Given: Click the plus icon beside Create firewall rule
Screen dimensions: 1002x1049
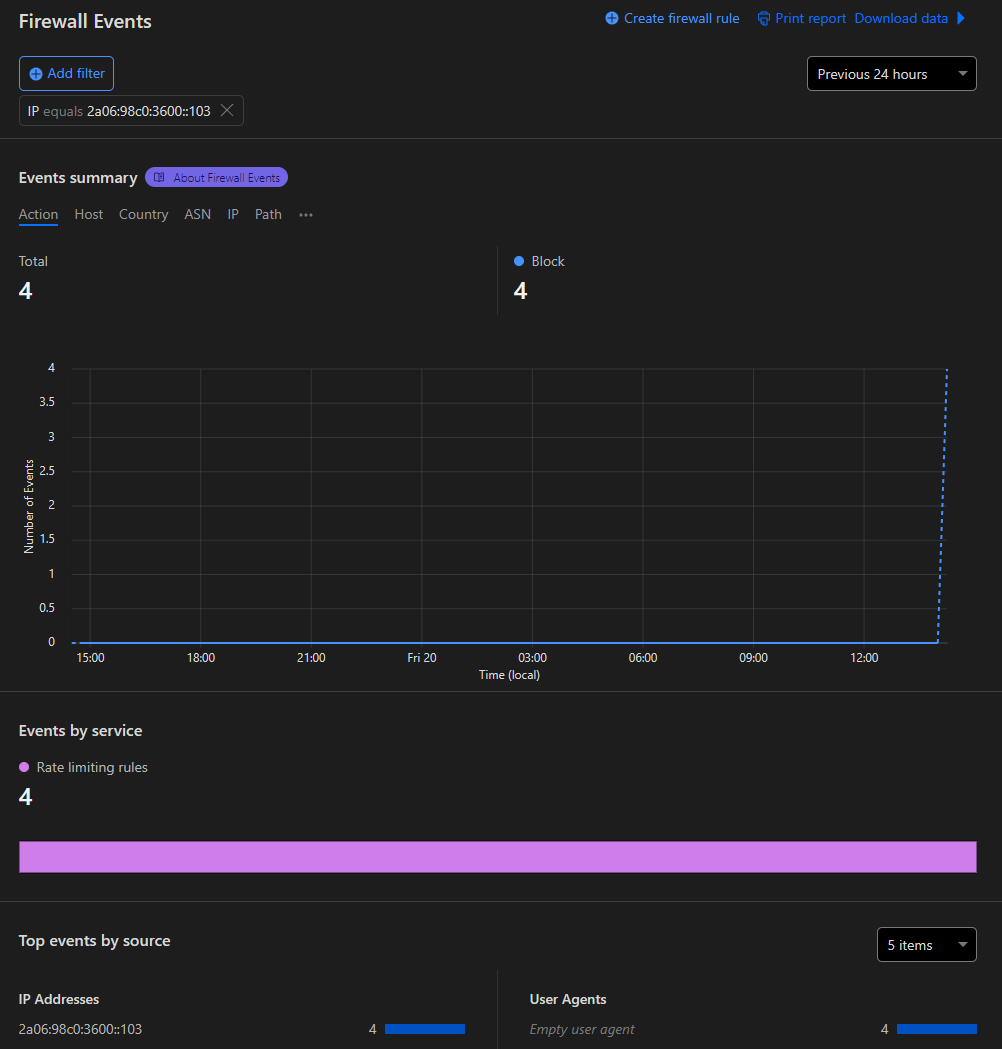Looking at the screenshot, I should pyautogui.click(x=609, y=18).
